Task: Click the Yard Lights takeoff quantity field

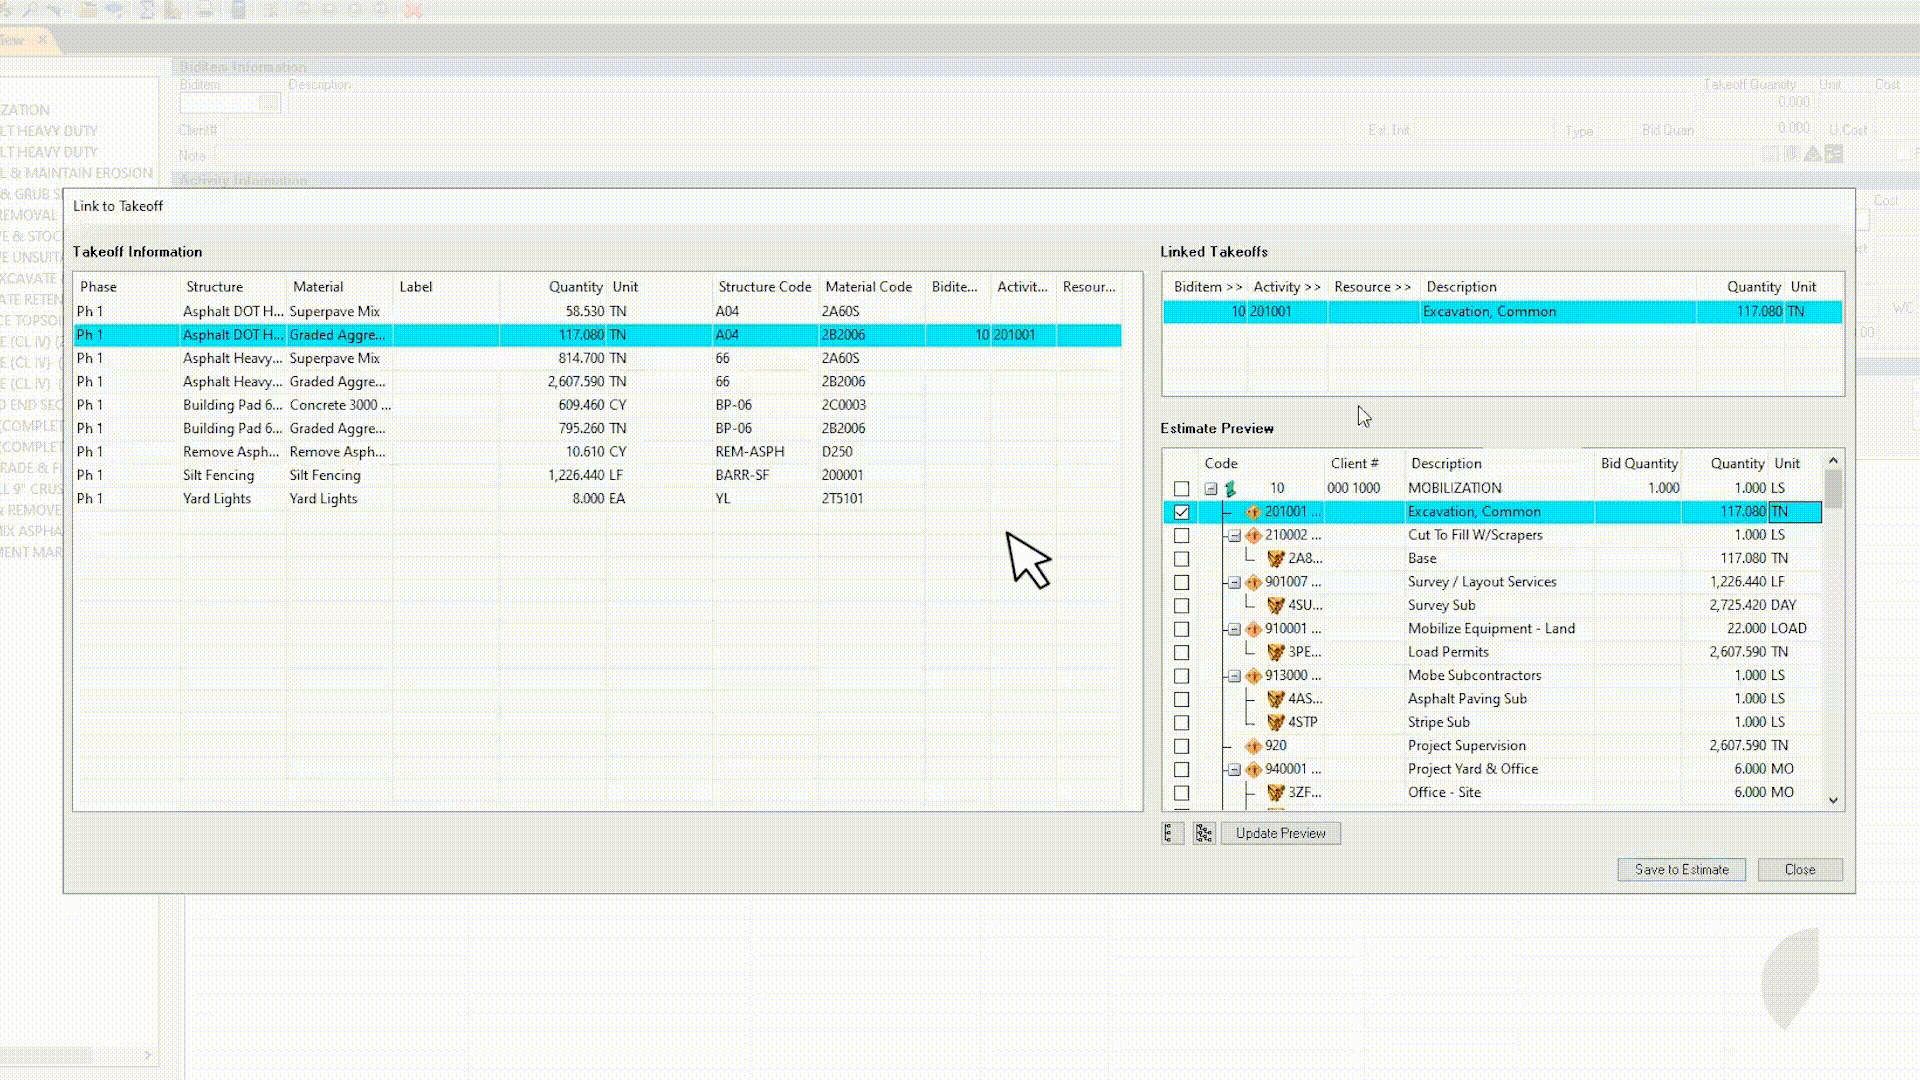Action: 574,498
